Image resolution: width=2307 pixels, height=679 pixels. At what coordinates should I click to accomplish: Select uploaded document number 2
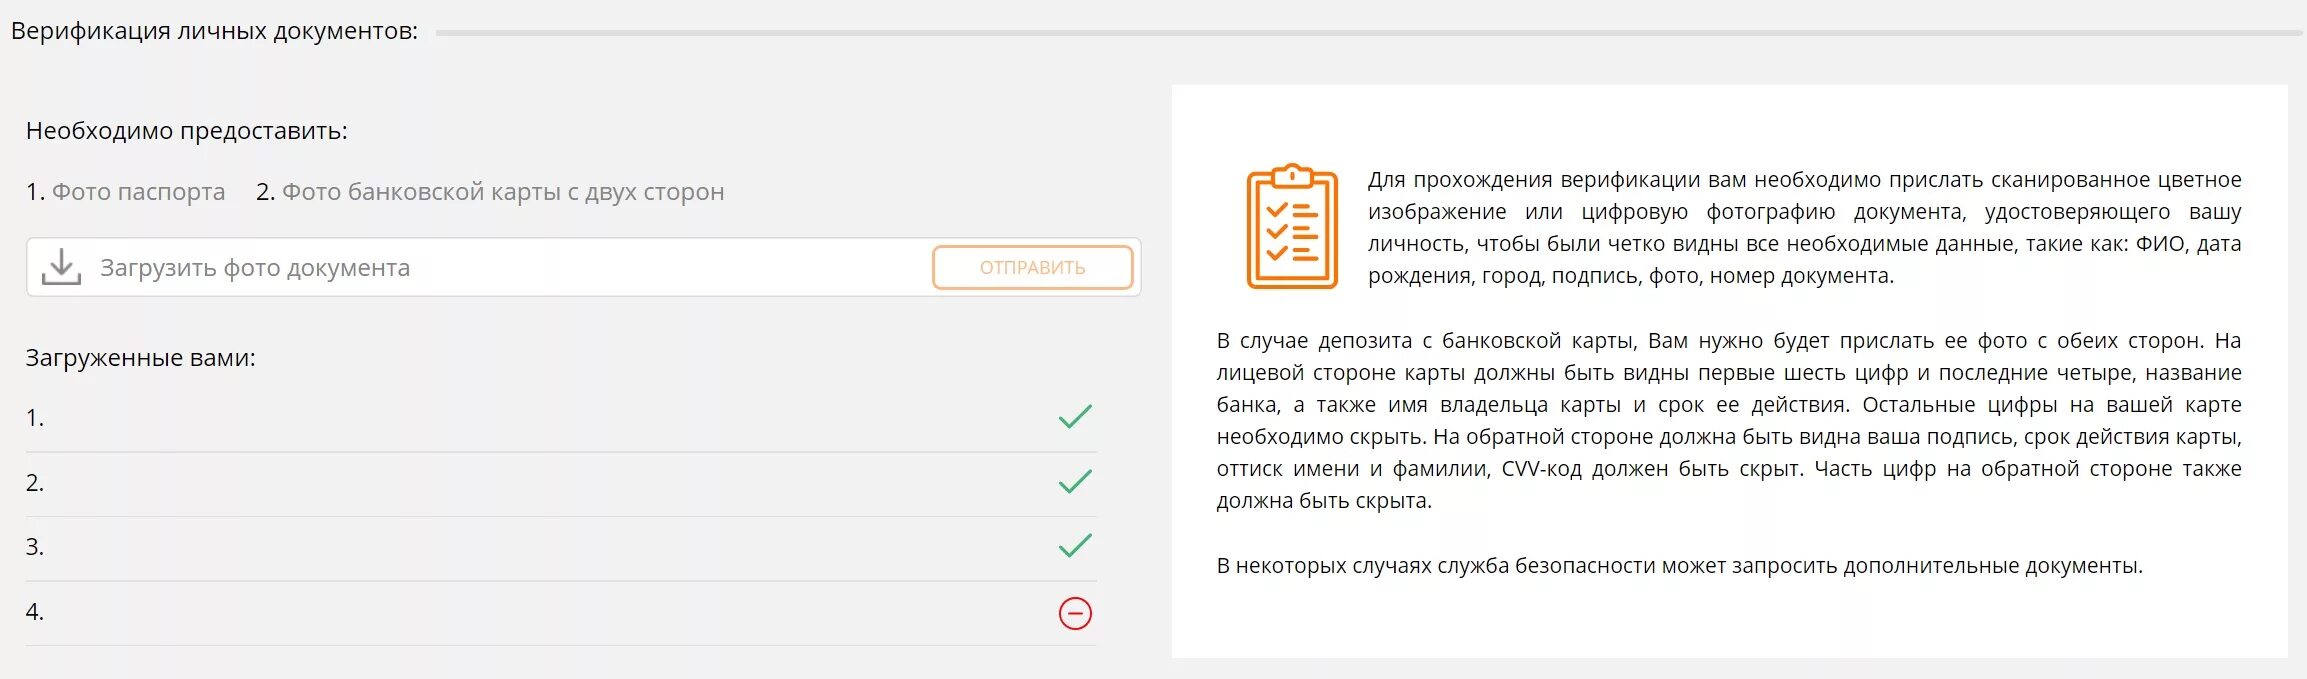[x=35, y=483]
